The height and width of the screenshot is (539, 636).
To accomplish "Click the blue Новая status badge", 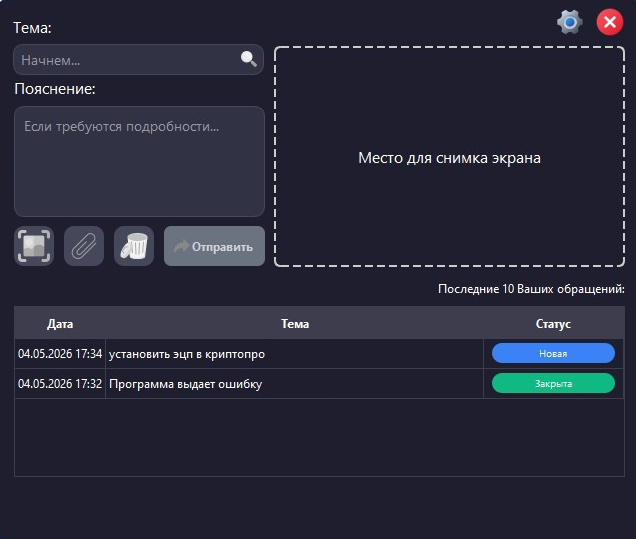I will [553, 353].
